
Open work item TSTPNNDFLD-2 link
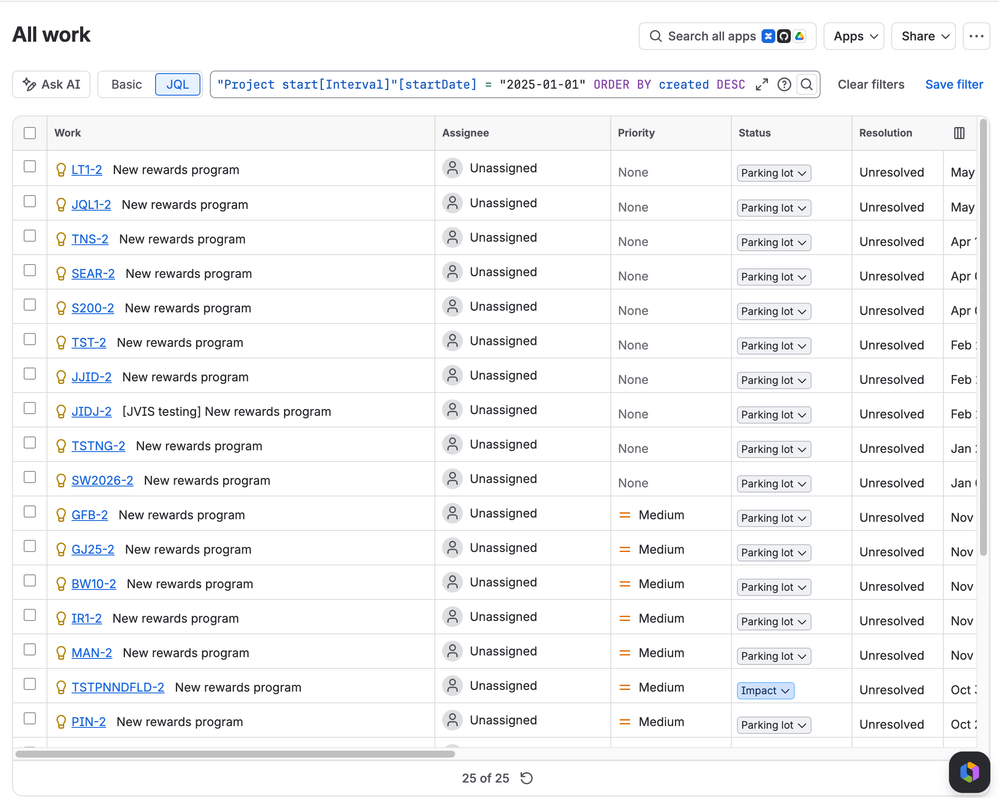coord(118,687)
